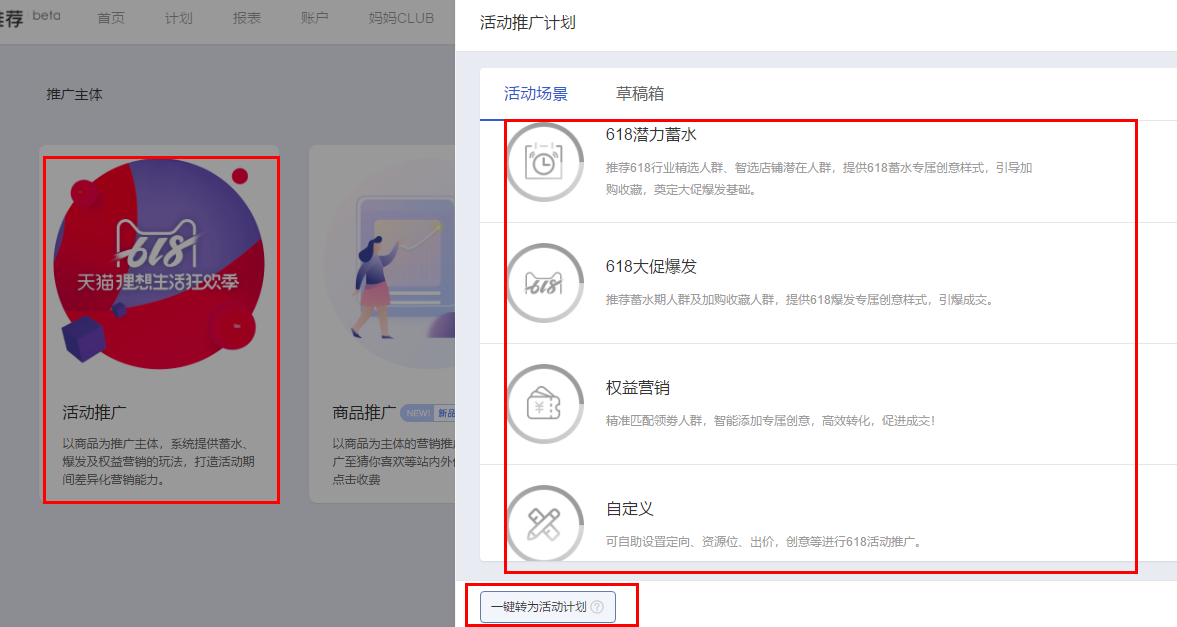
Task: Click the help question mark on 一键转为活动计划
Action: 597,607
